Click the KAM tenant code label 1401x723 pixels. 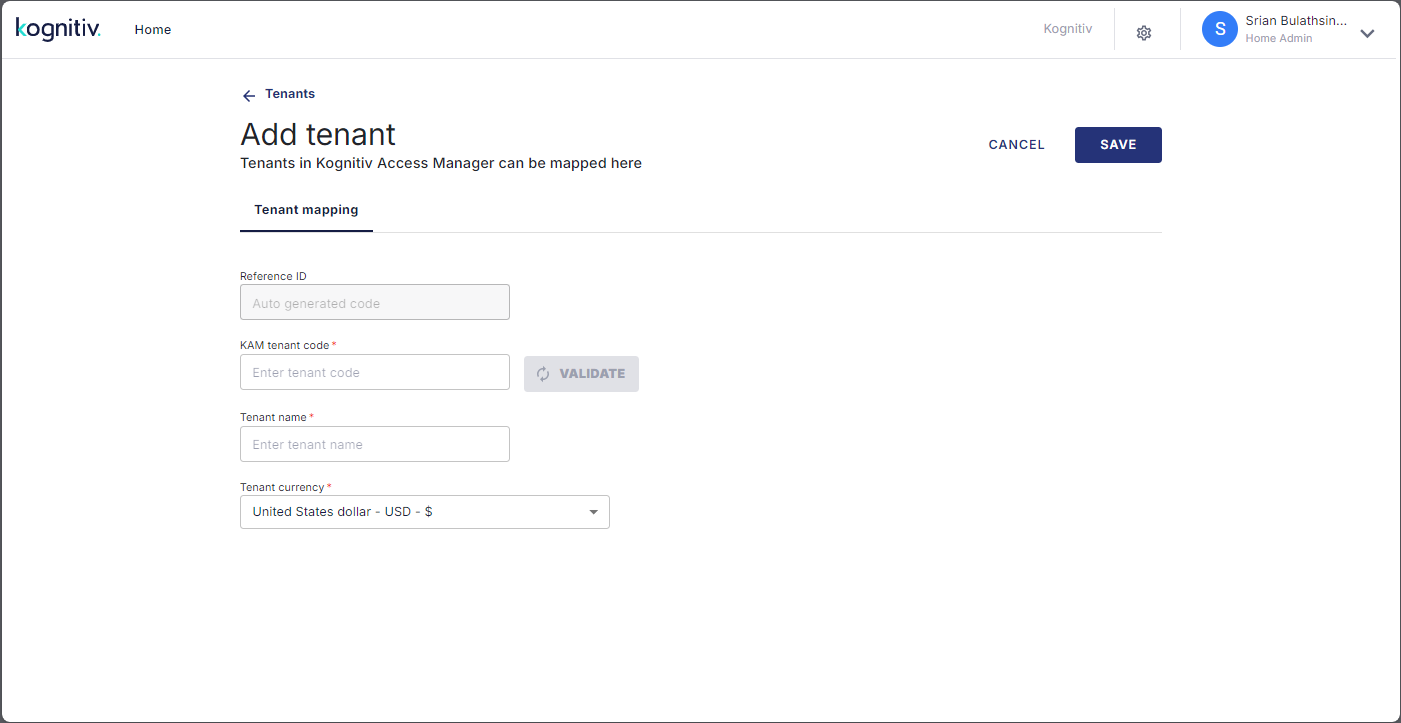pos(285,345)
